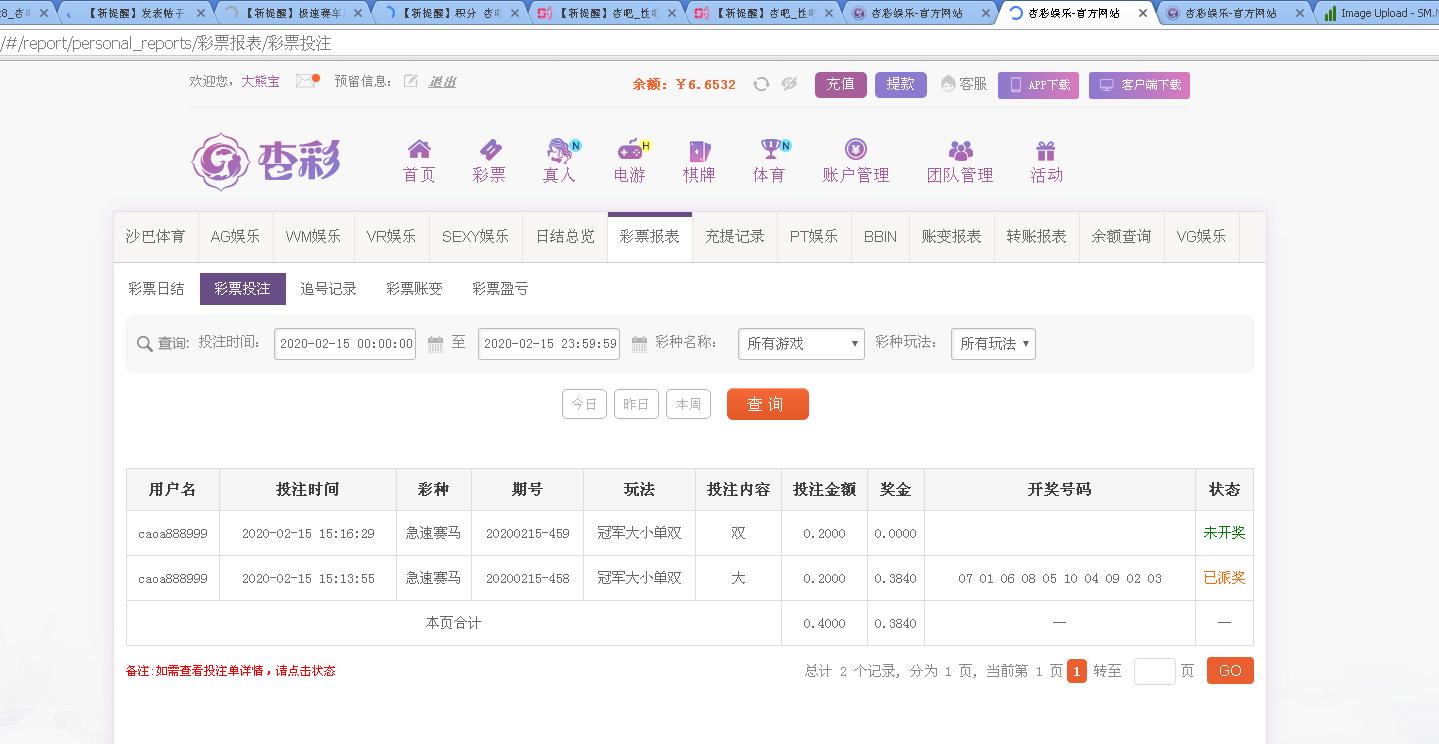Screen dimensions: 1439x744
Task: Open 追号记录 sub-tab
Action: point(328,289)
